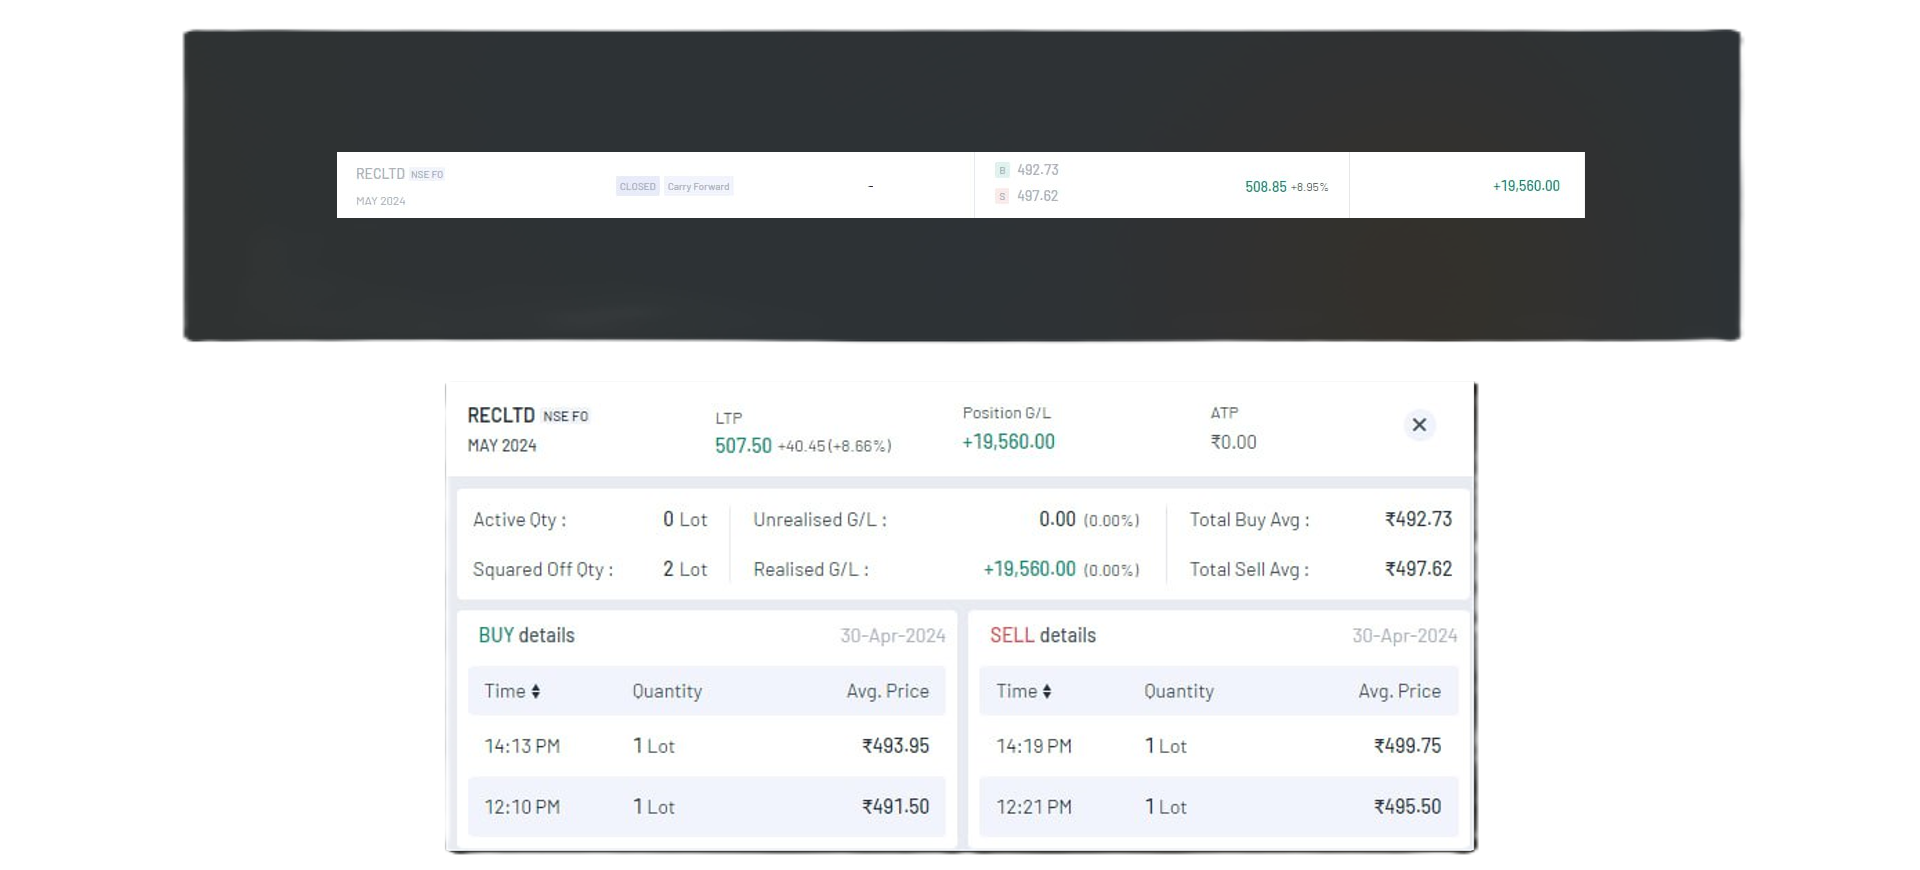Select the 14:13 PM buy row
1920x870 pixels.
(x=707, y=746)
